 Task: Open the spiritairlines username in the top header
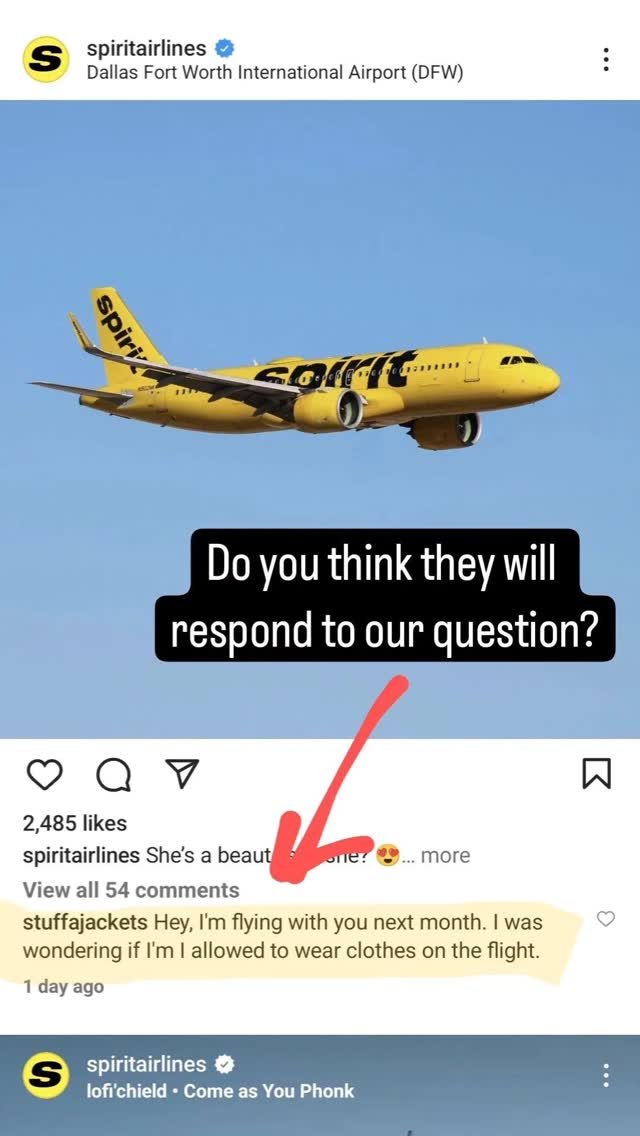[146, 49]
